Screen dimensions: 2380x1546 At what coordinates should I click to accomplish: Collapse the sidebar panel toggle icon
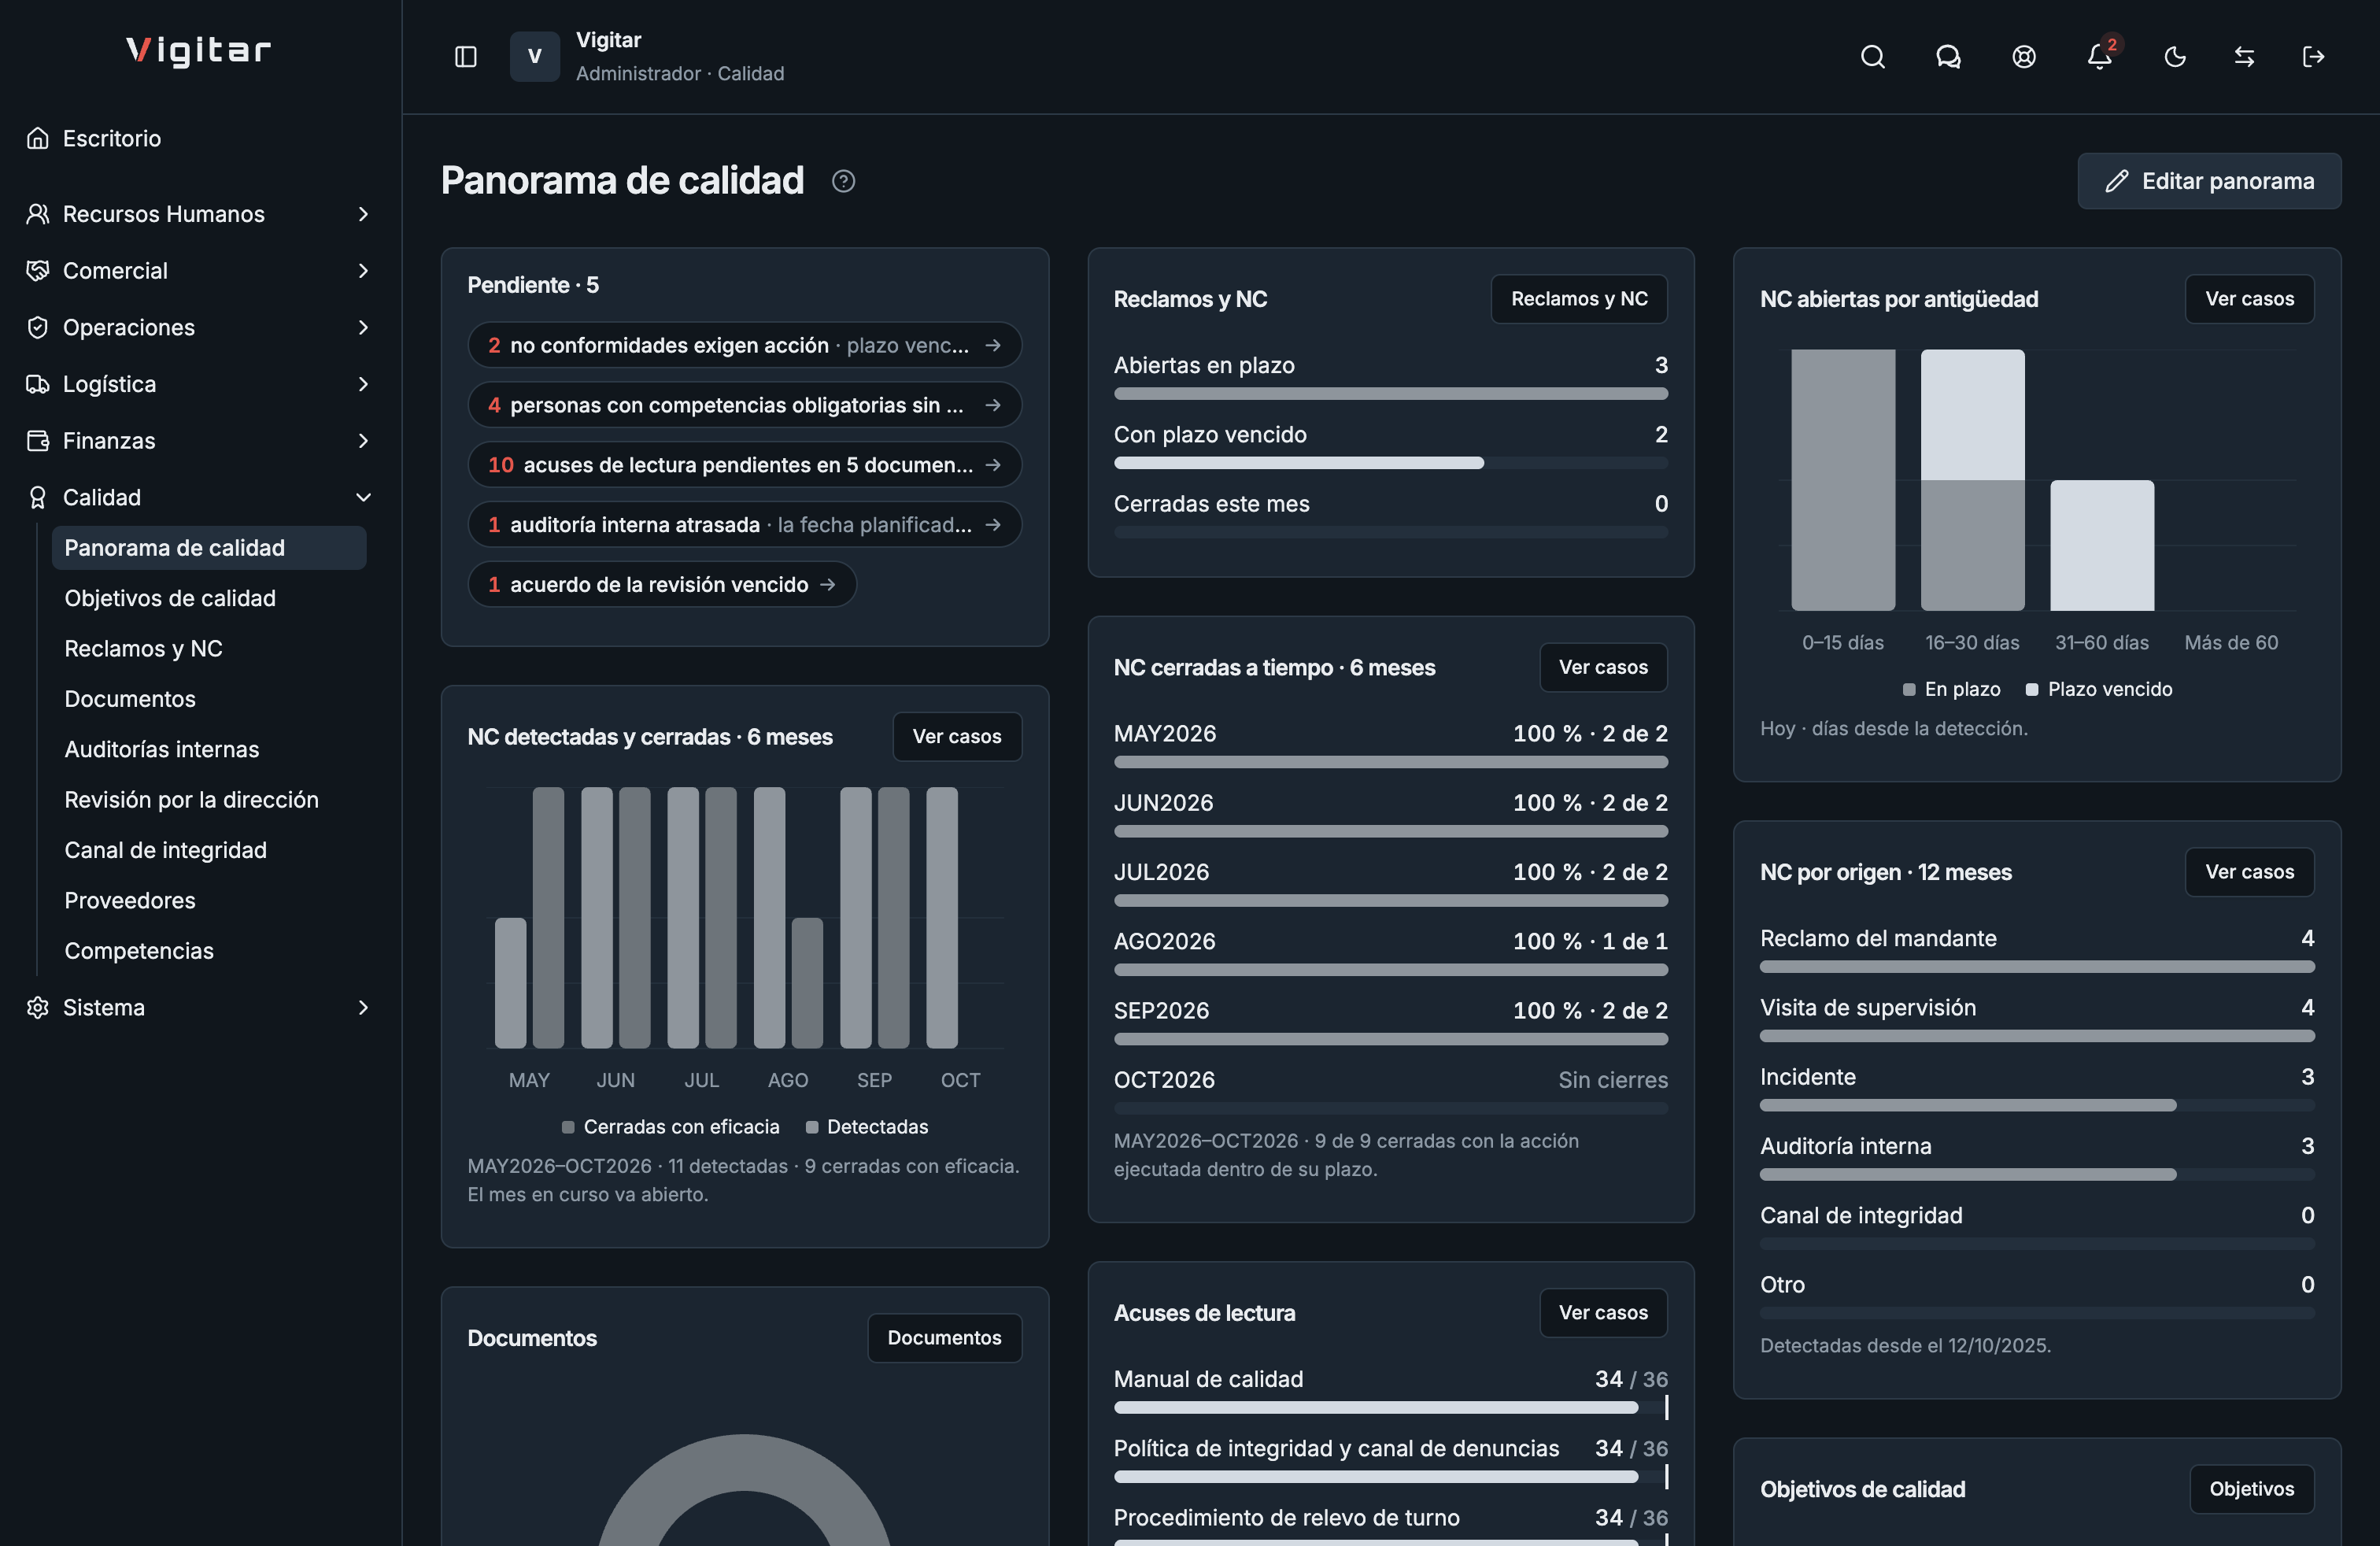[466, 57]
